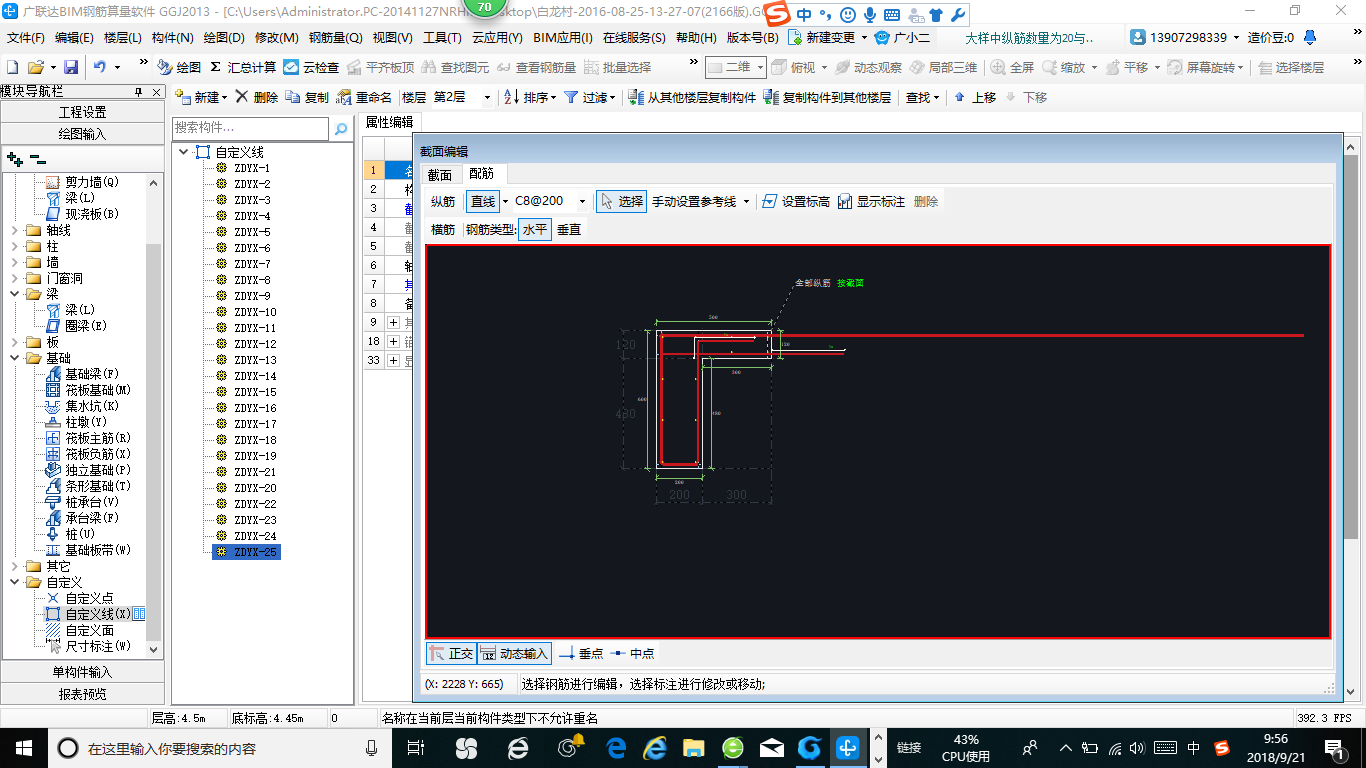Viewport: 1366px width, 768px height.
Task: Expand the 轴线 folder in navigator
Action: point(15,230)
